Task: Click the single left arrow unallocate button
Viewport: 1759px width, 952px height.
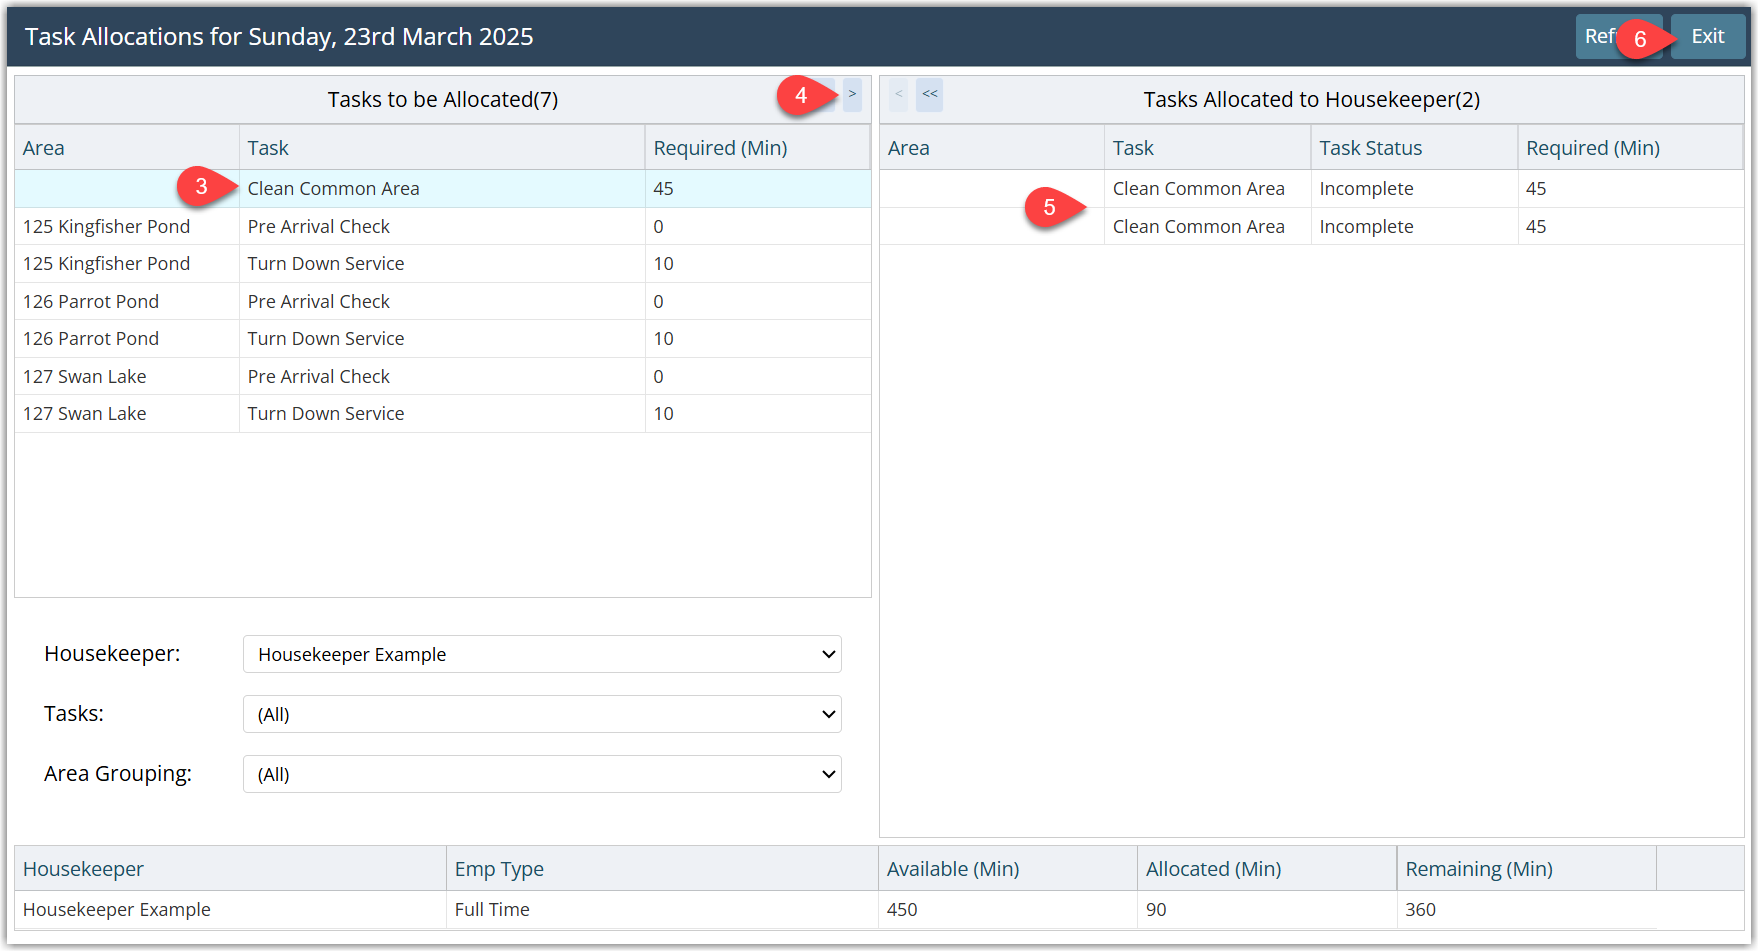Action: click(x=898, y=94)
